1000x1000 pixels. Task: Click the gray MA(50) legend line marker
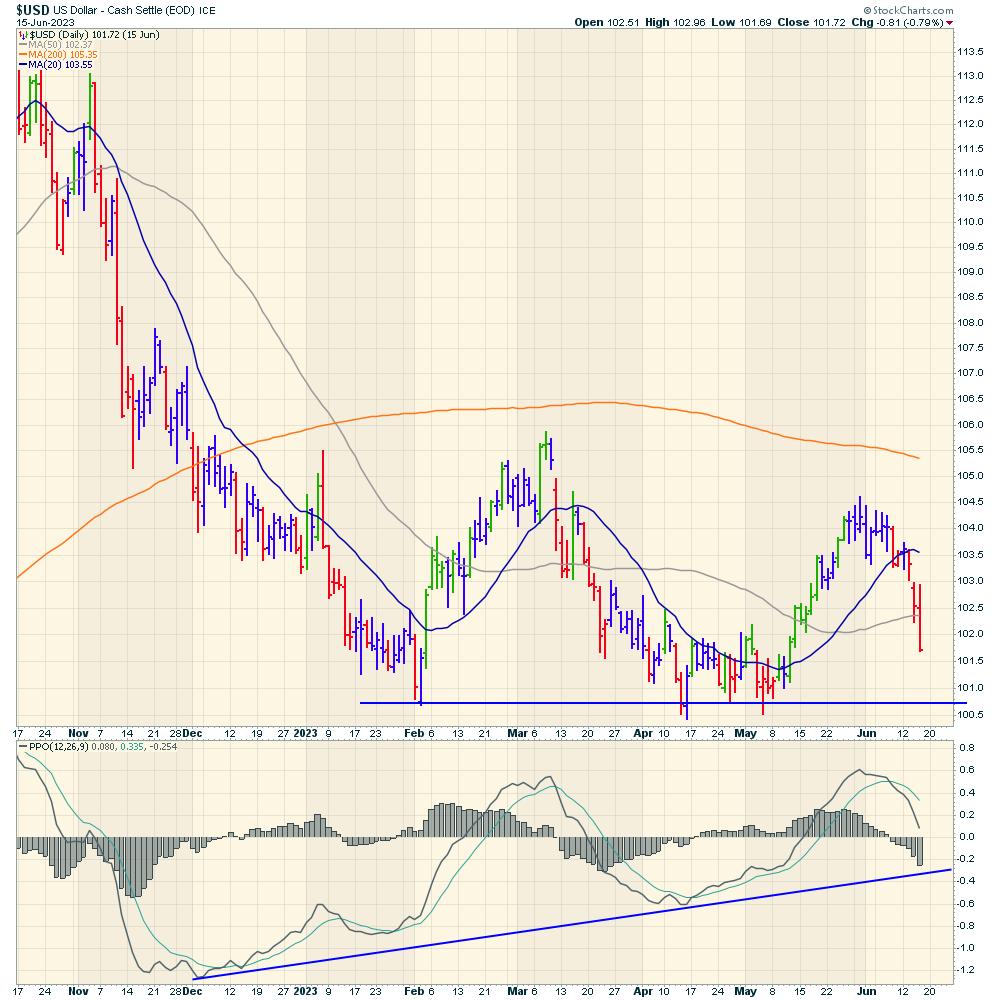pyautogui.click(x=24, y=45)
